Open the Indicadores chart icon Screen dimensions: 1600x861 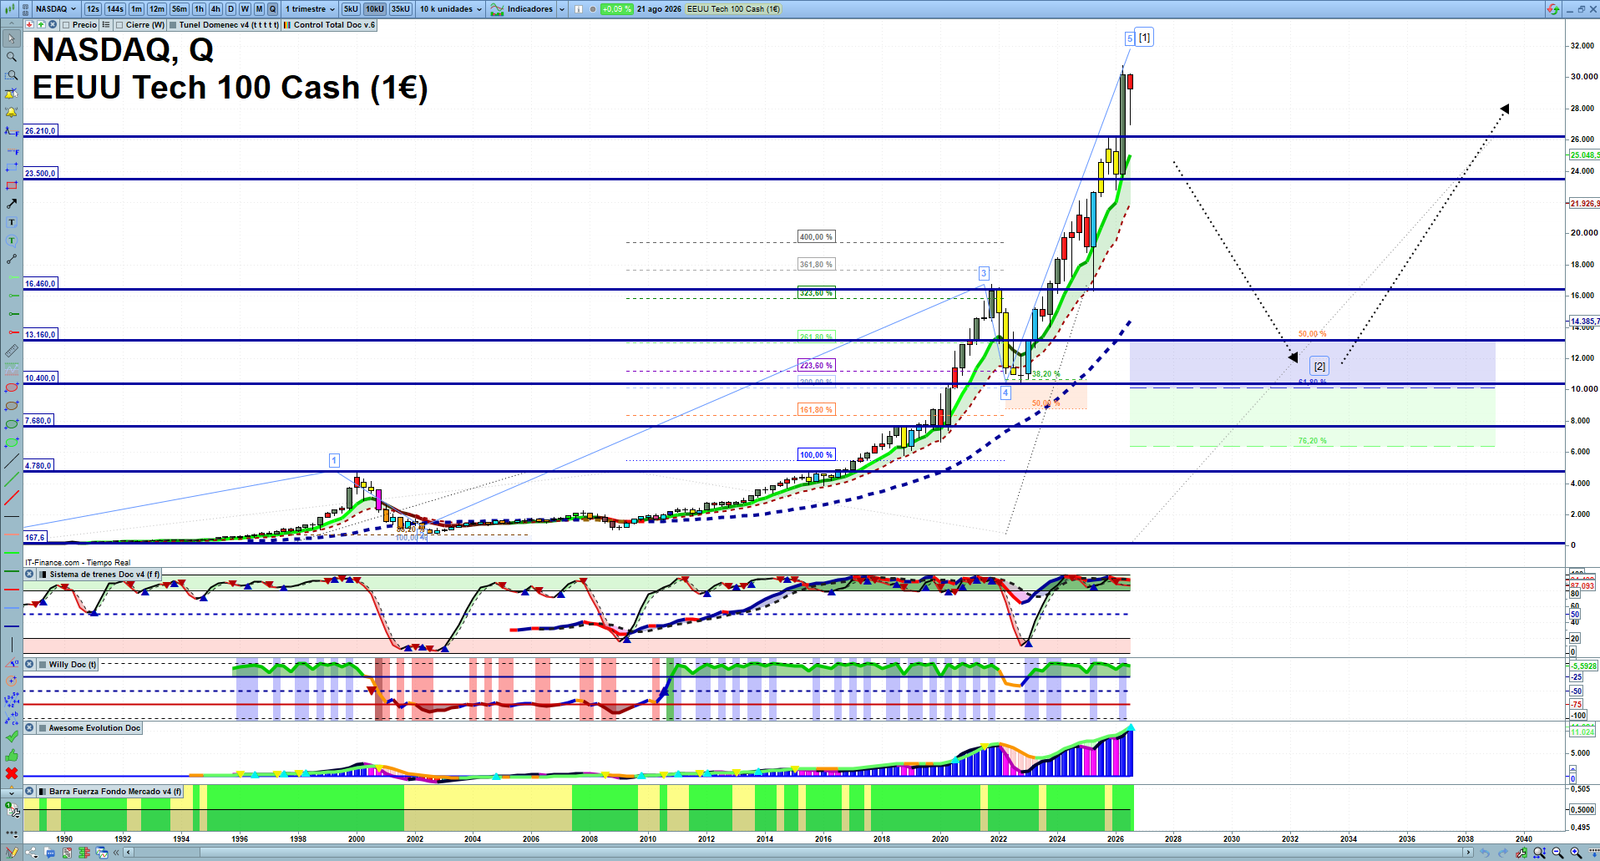point(497,9)
